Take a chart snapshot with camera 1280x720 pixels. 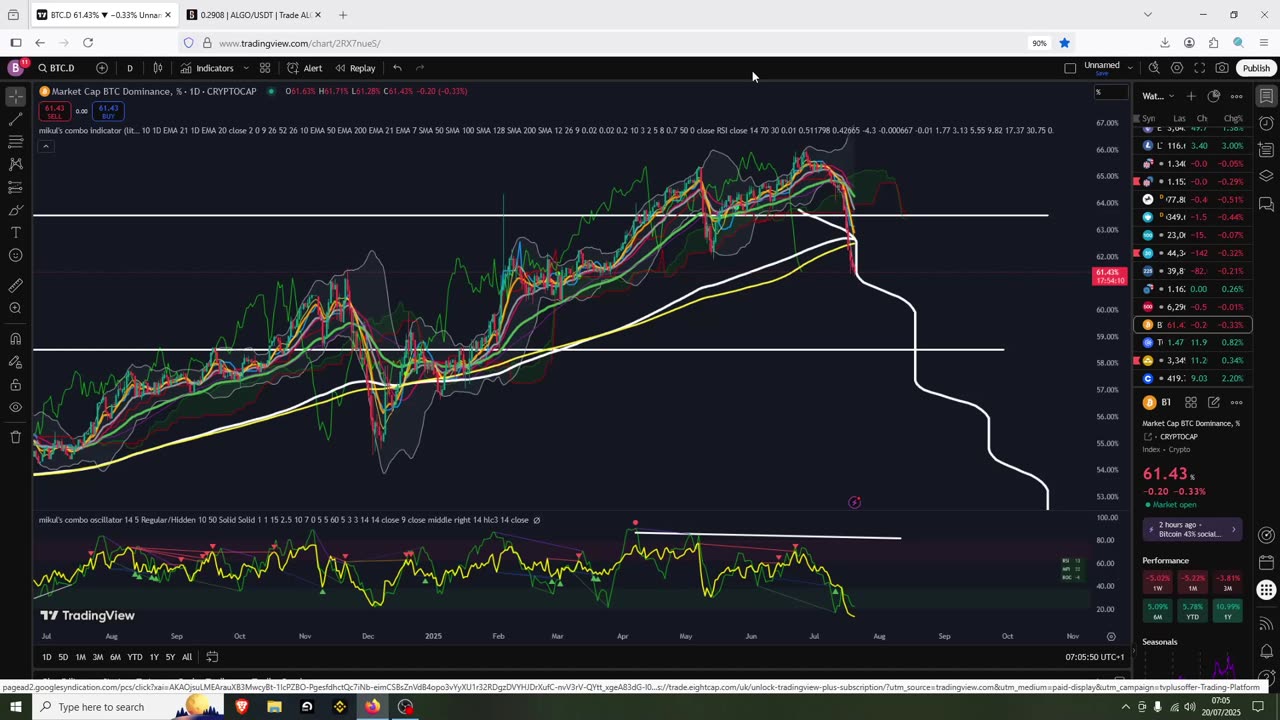tap(1222, 68)
